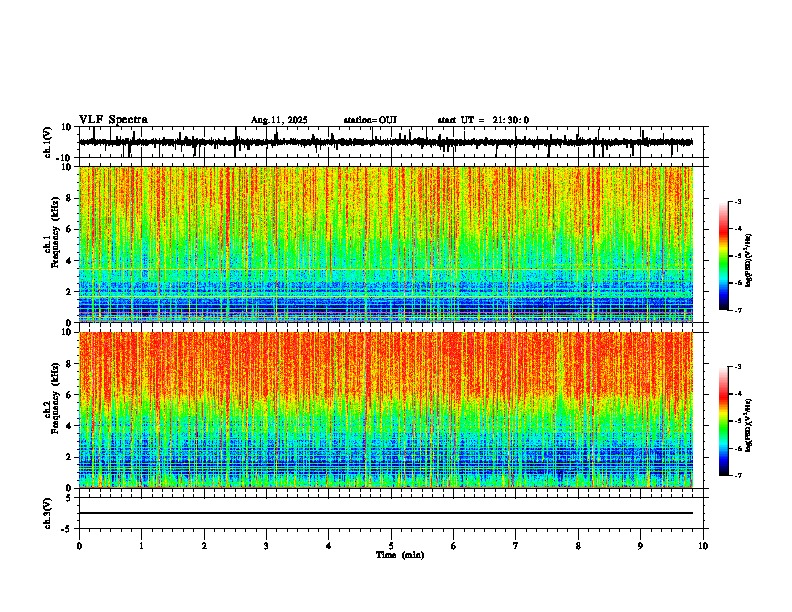Click the 'start UT = 21:30:0' label
The height and width of the screenshot is (612, 792).
(x=483, y=120)
